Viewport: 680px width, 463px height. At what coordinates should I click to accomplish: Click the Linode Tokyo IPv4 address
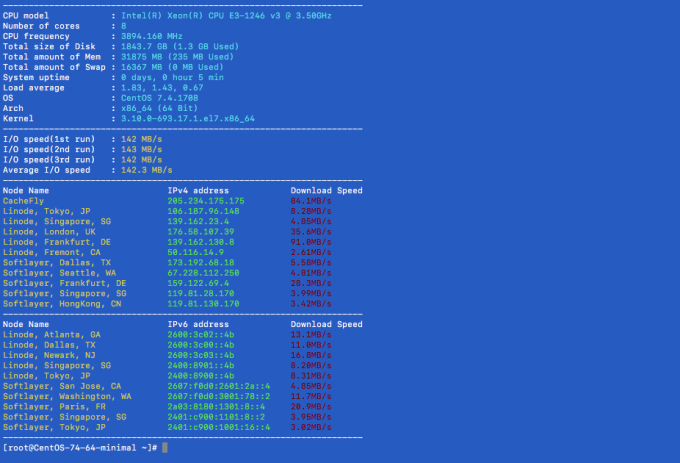pyautogui.click(x=203, y=211)
